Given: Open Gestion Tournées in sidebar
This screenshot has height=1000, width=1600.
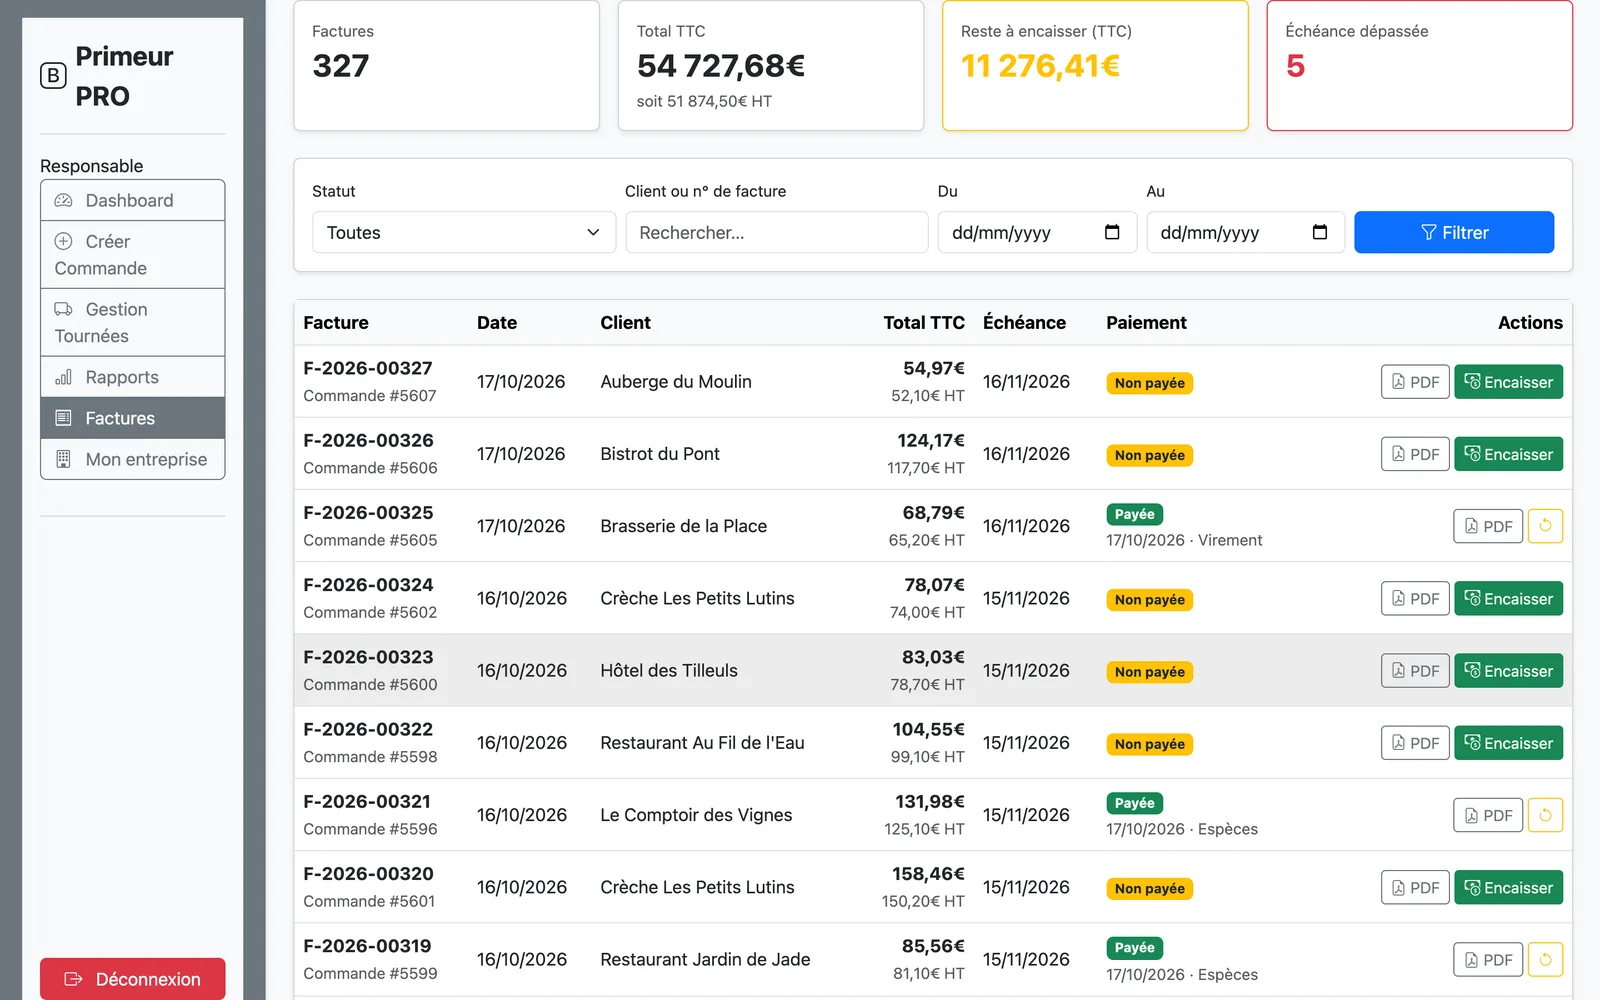Looking at the screenshot, I should point(133,323).
